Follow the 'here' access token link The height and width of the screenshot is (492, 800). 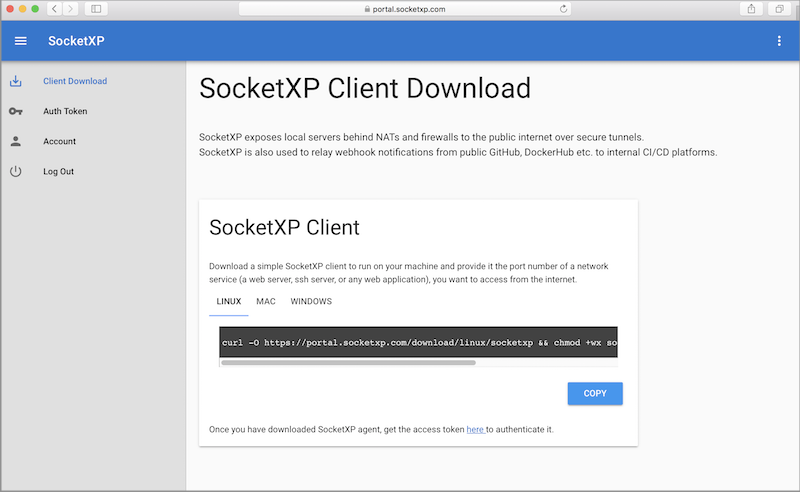pos(475,430)
